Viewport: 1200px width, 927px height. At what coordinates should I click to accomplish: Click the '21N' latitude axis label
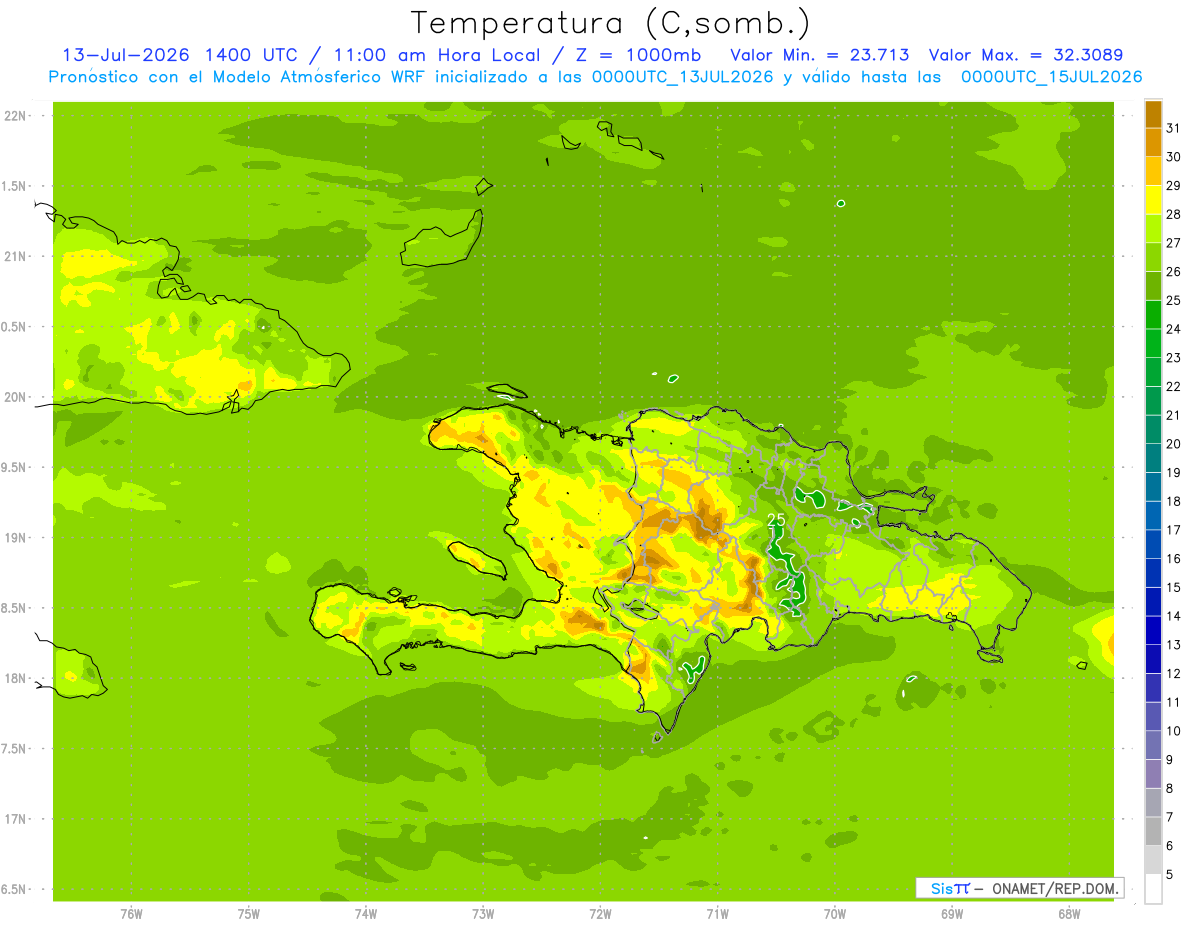coord(15,256)
